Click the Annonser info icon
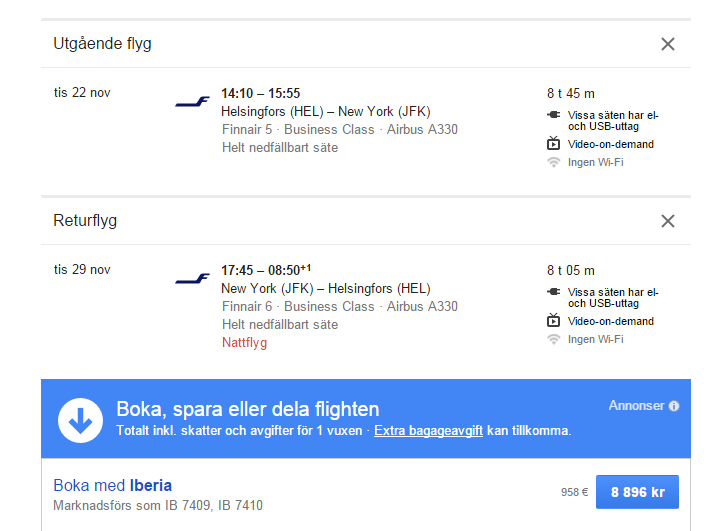This screenshot has height=531, width=715. pyautogui.click(x=674, y=406)
